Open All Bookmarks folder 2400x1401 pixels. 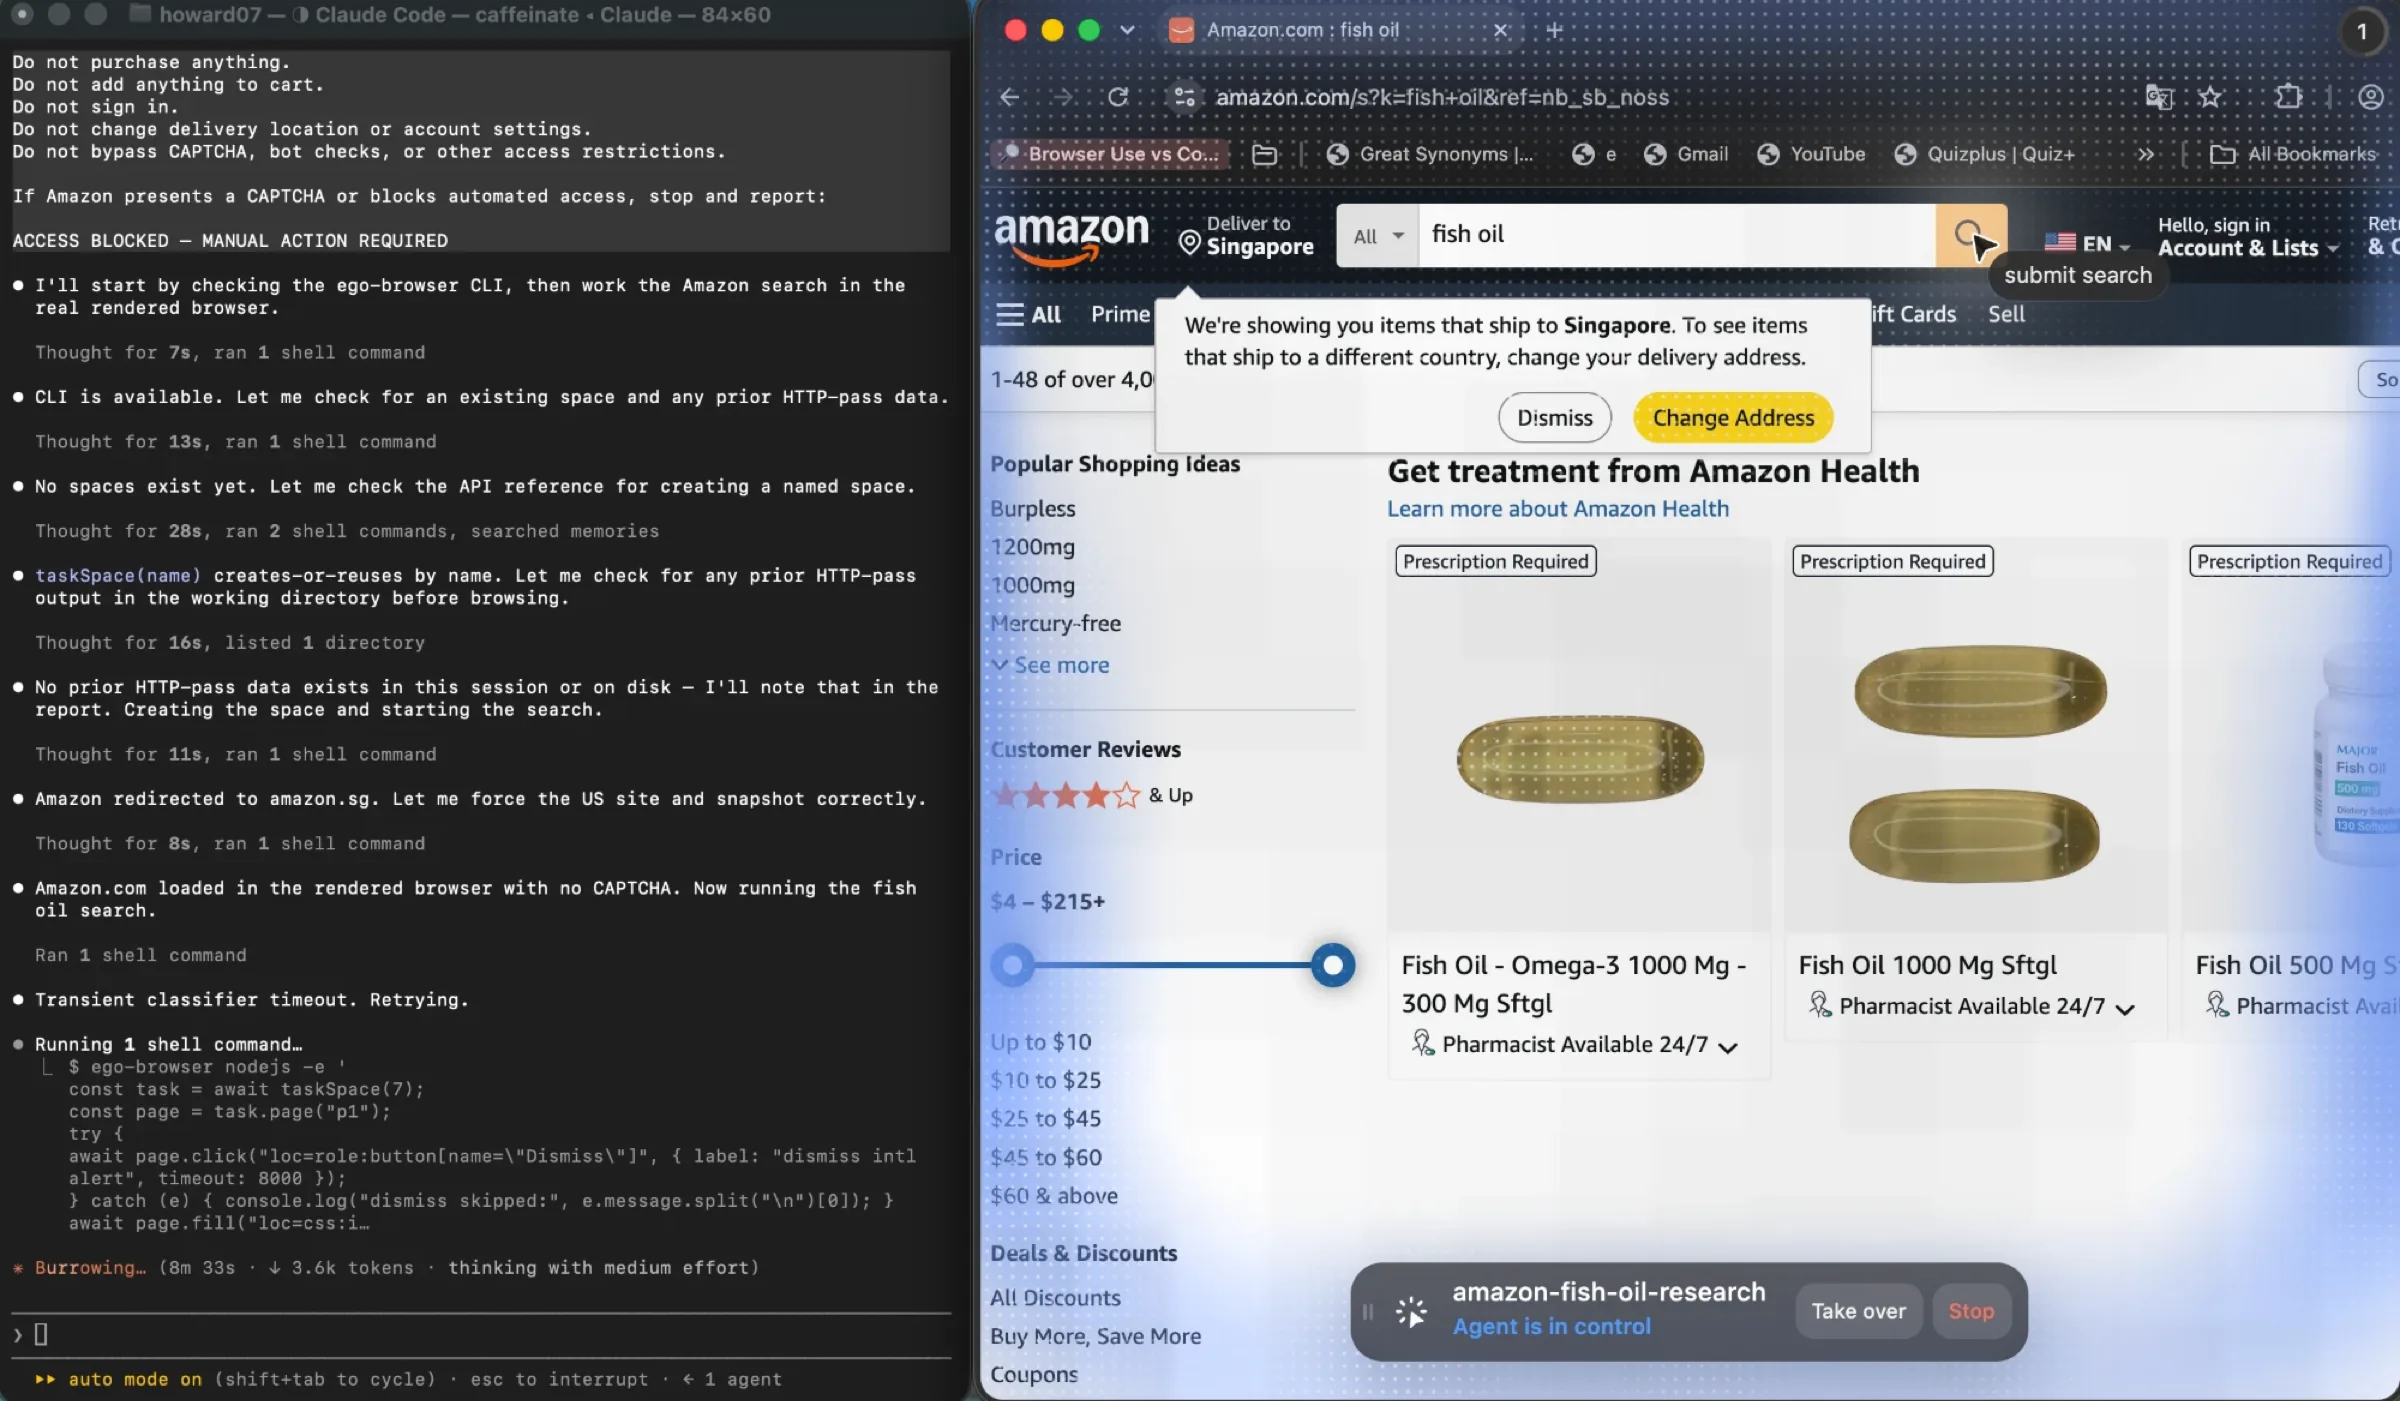(2292, 154)
